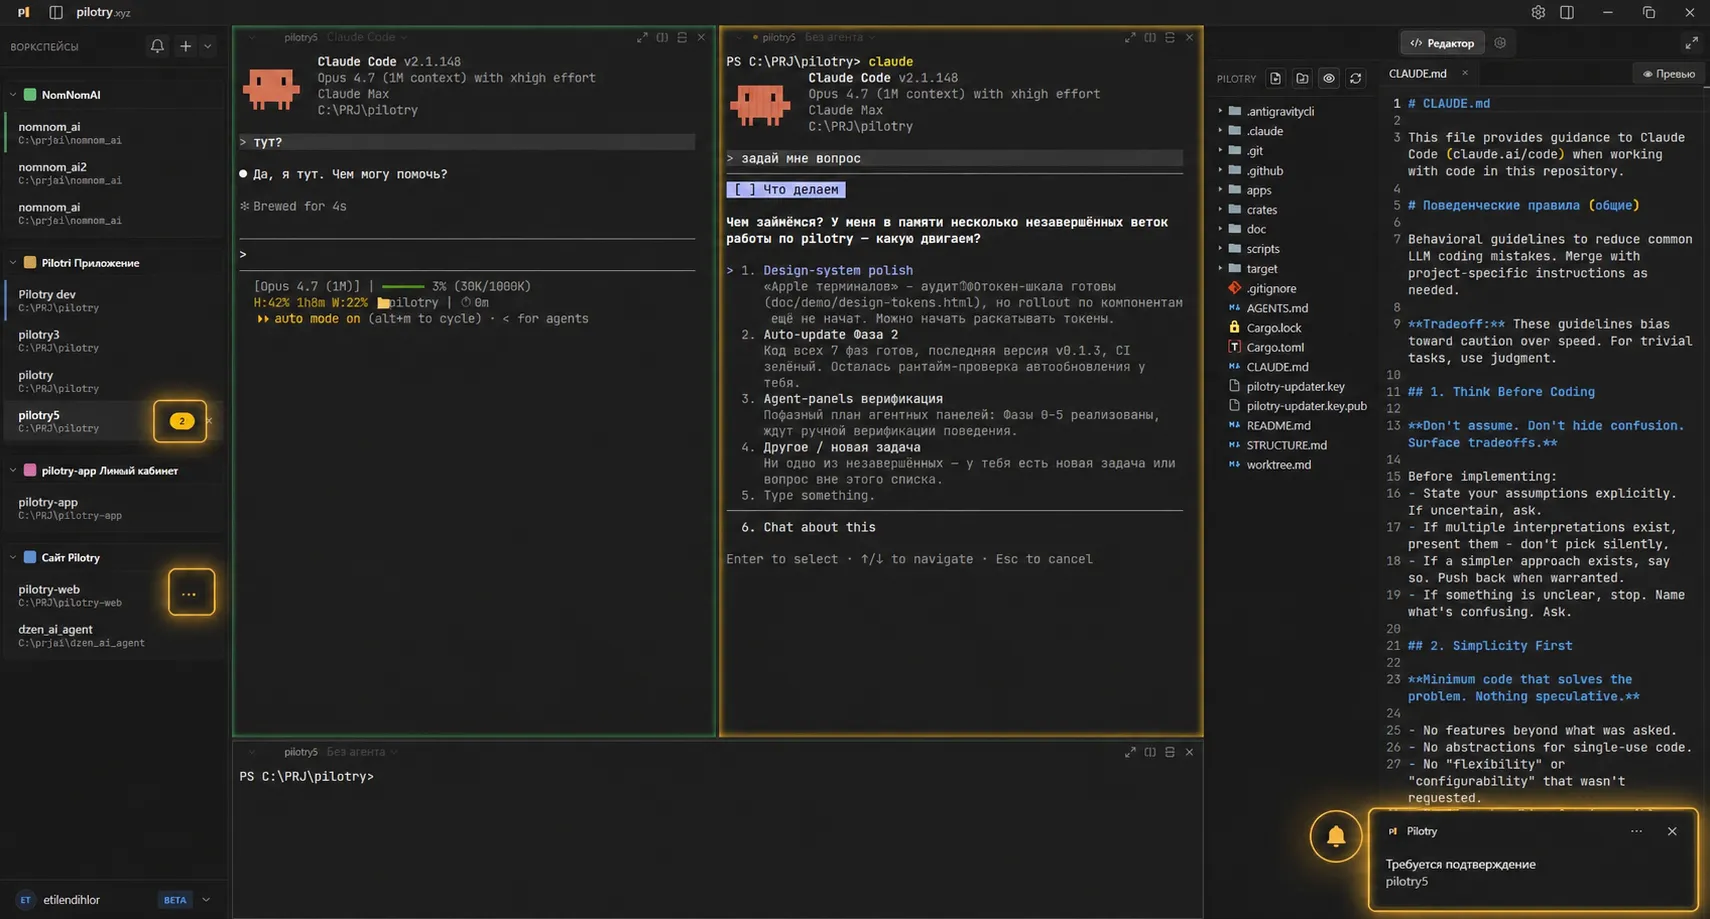
Task: Close the Claude Code terminal pane
Action: pyautogui.click(x=701, y=37)
